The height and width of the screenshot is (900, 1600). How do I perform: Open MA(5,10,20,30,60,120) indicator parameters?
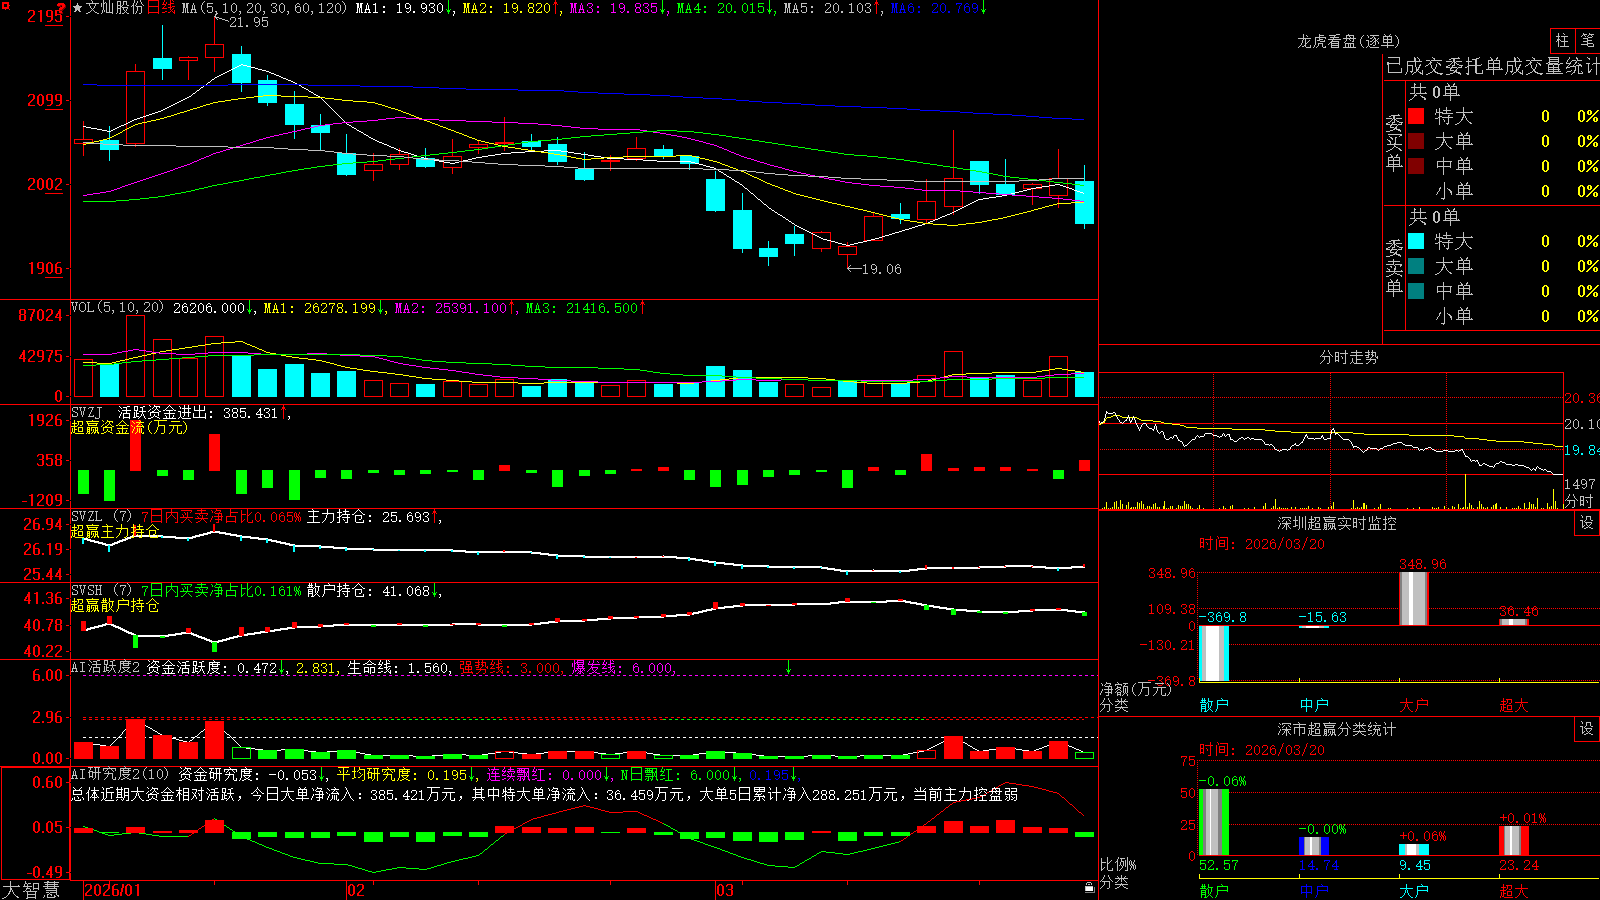tap(264, 8)
